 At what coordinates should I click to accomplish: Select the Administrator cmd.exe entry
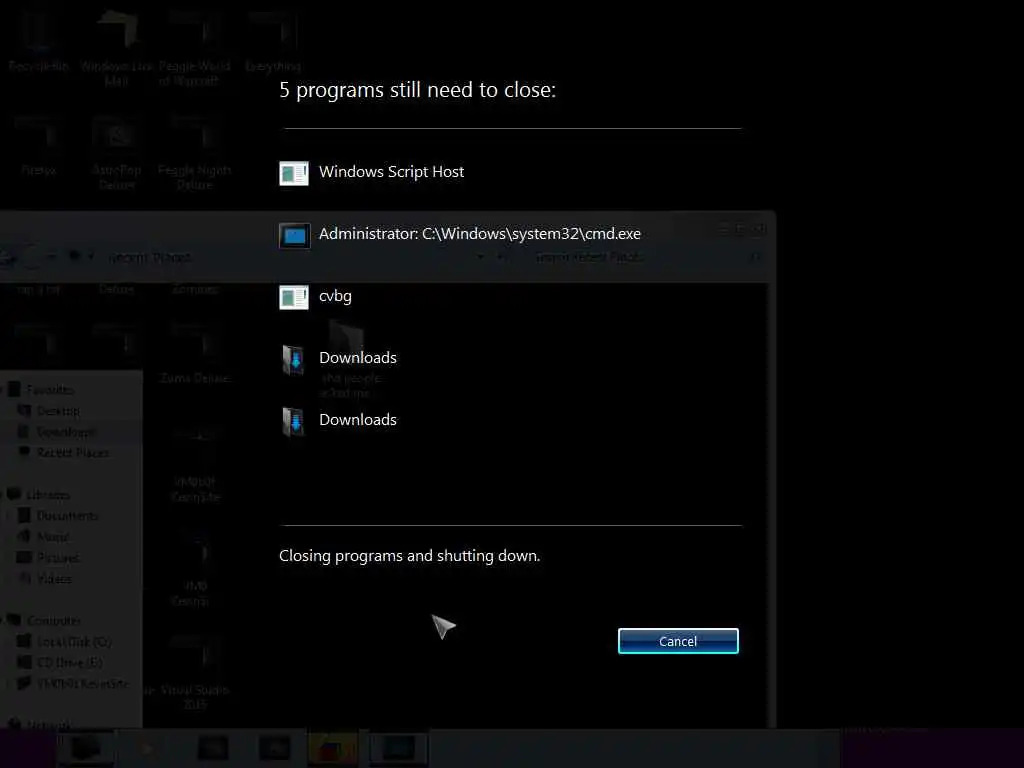point(479,234)
